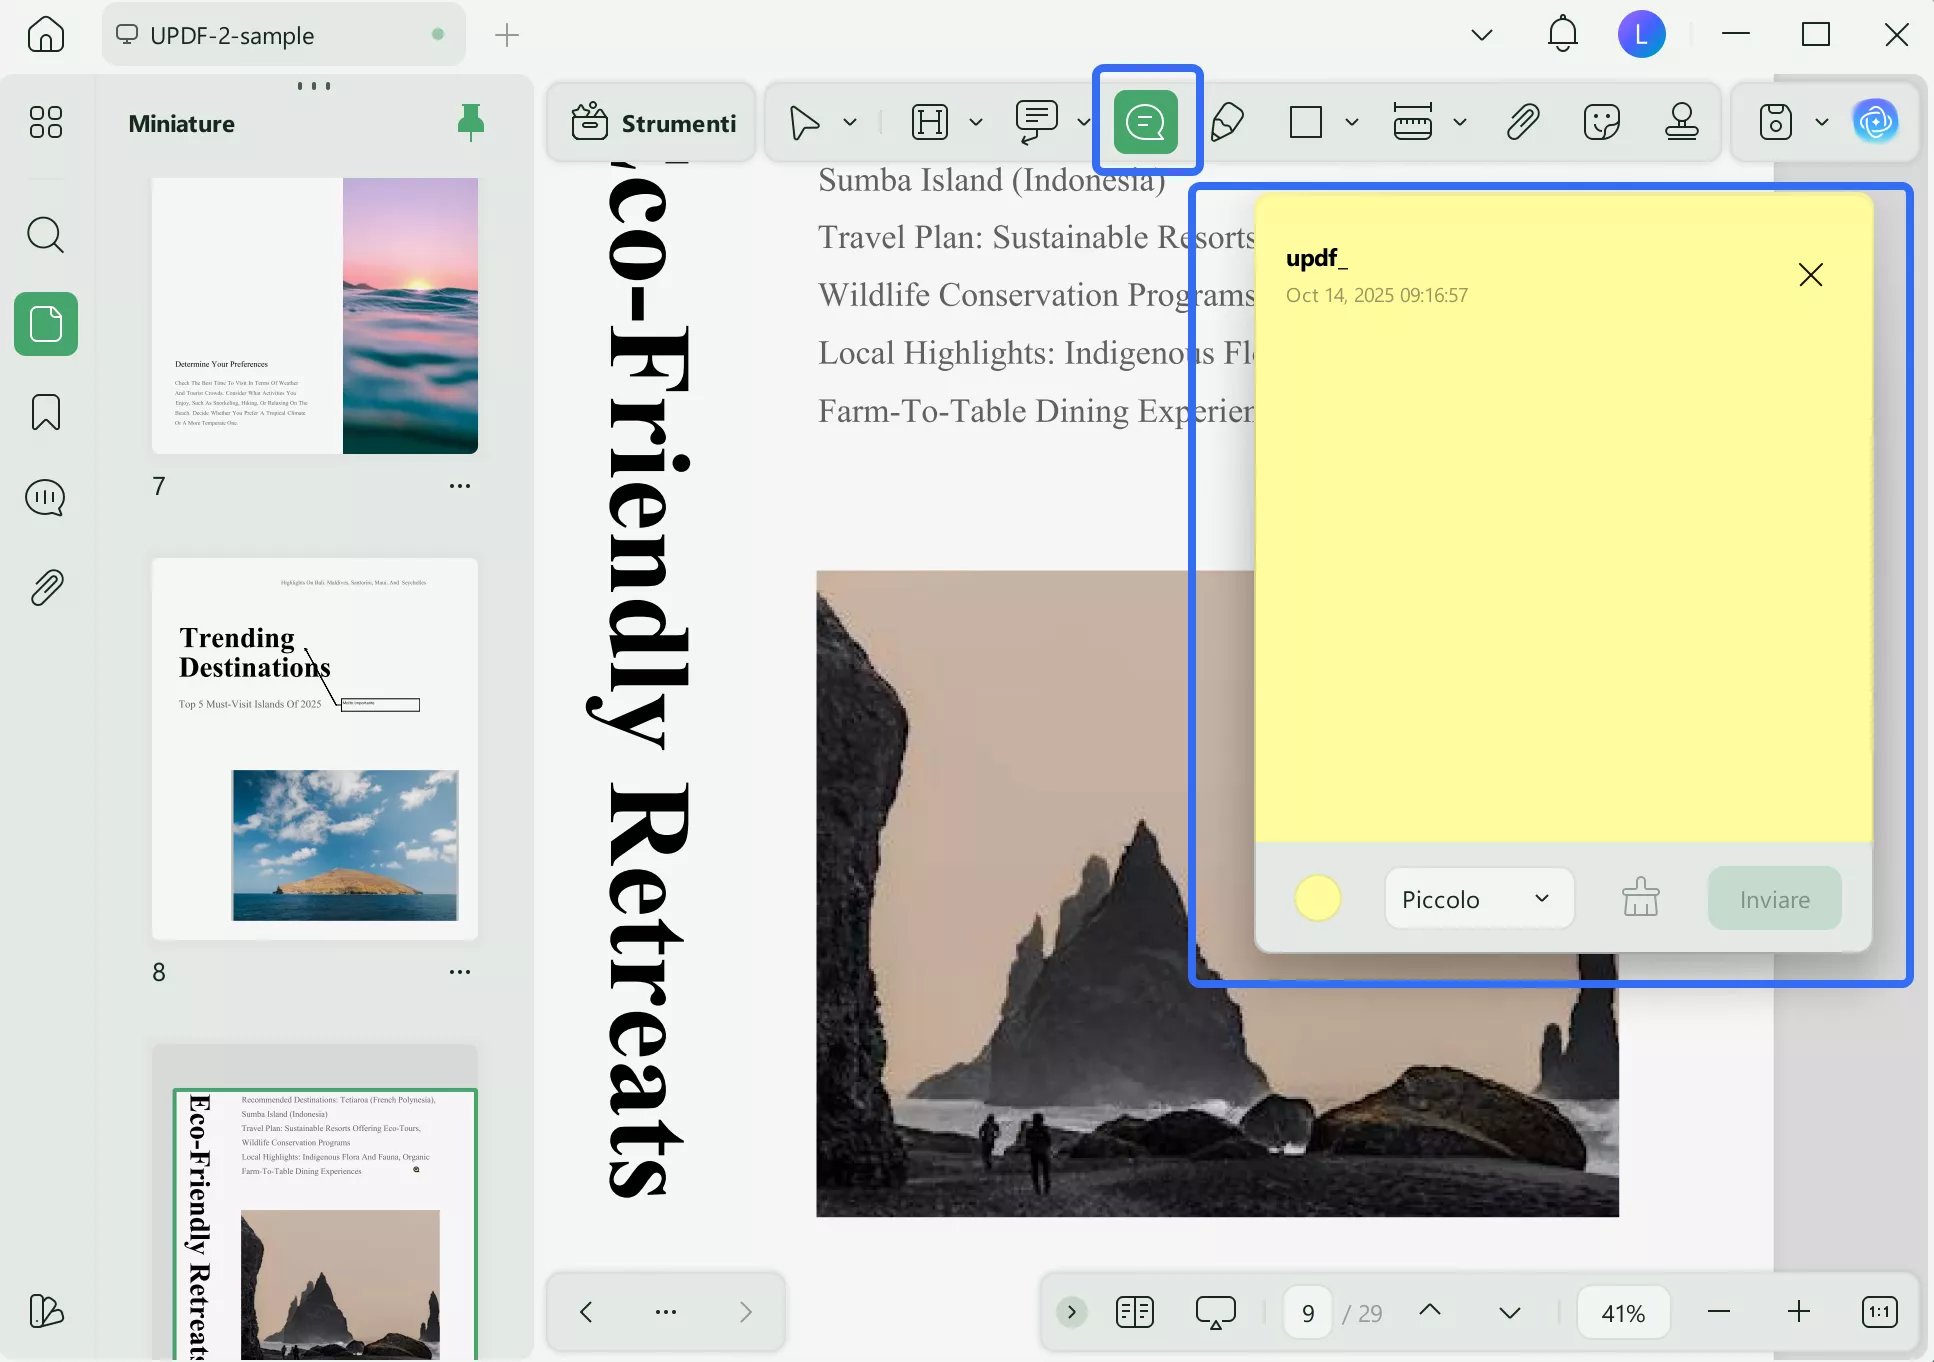The width and height of the screenshot is (1934, 1362).
Task: Select the pencil drawing tool
Action: point(1227,122)
